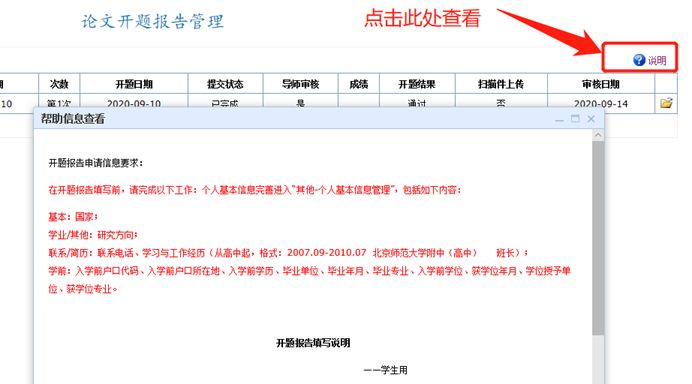Viewport: 692px width, 384px height.
Task: Close the 帮助信息查看 dialog
Action: click(x=591, y=119)
